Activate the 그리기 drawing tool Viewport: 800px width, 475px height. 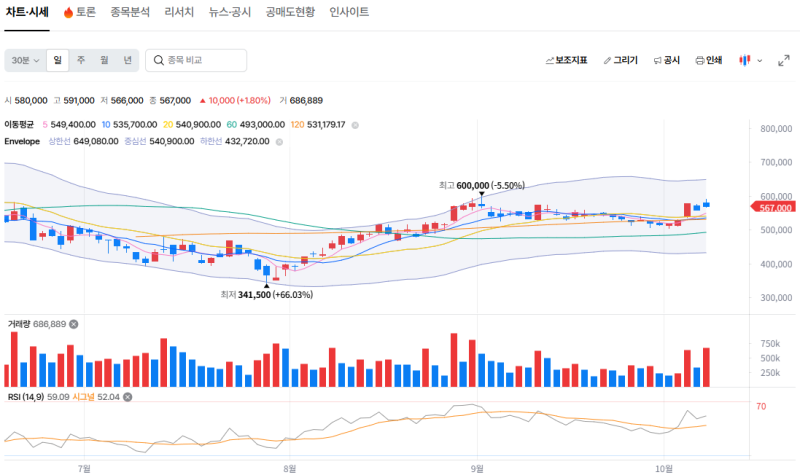pos(620,60)
